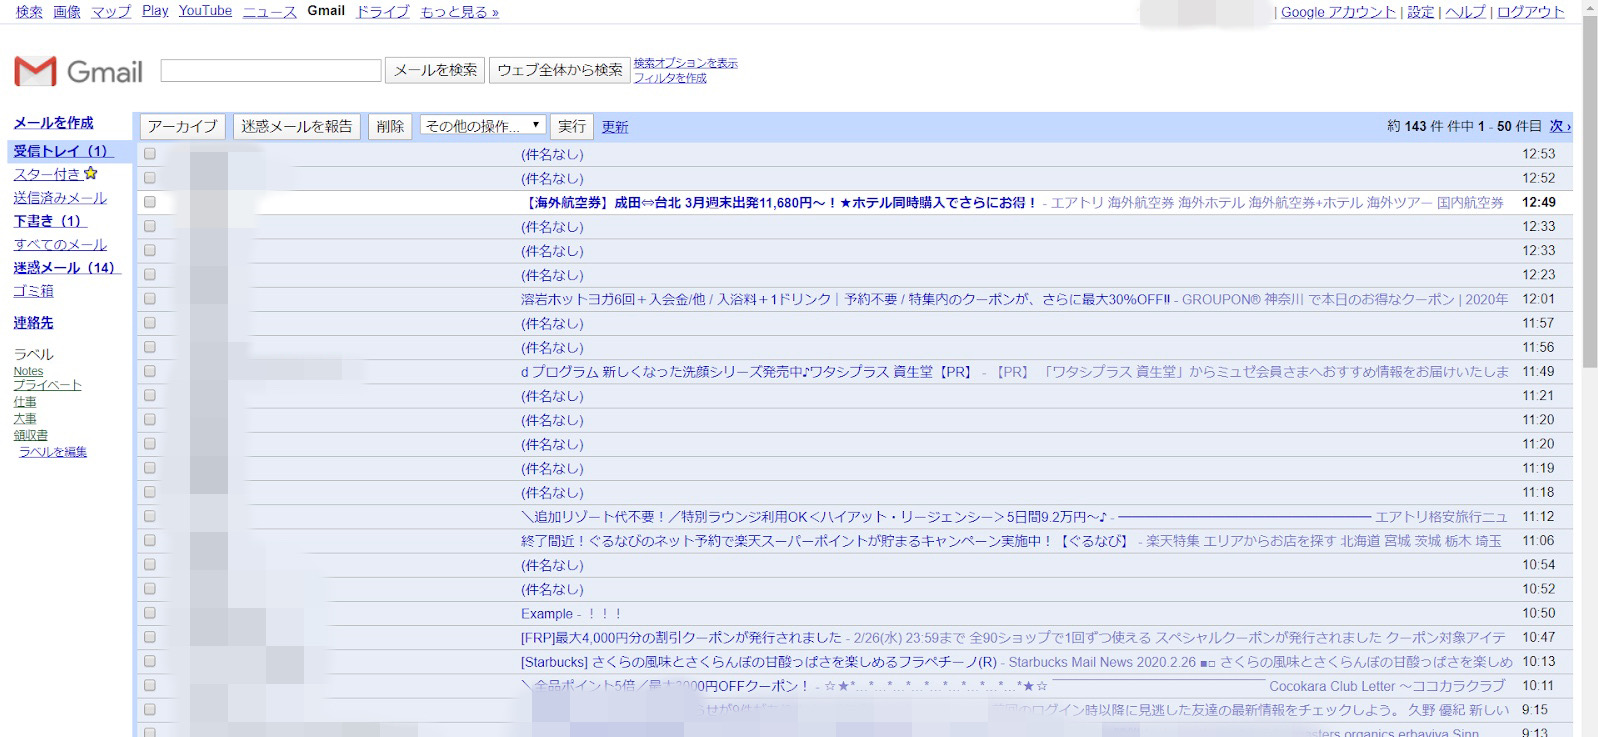
Task: Open 検索 in the top navigation bar
Action: pyautogui.click(x=29, y=11)
